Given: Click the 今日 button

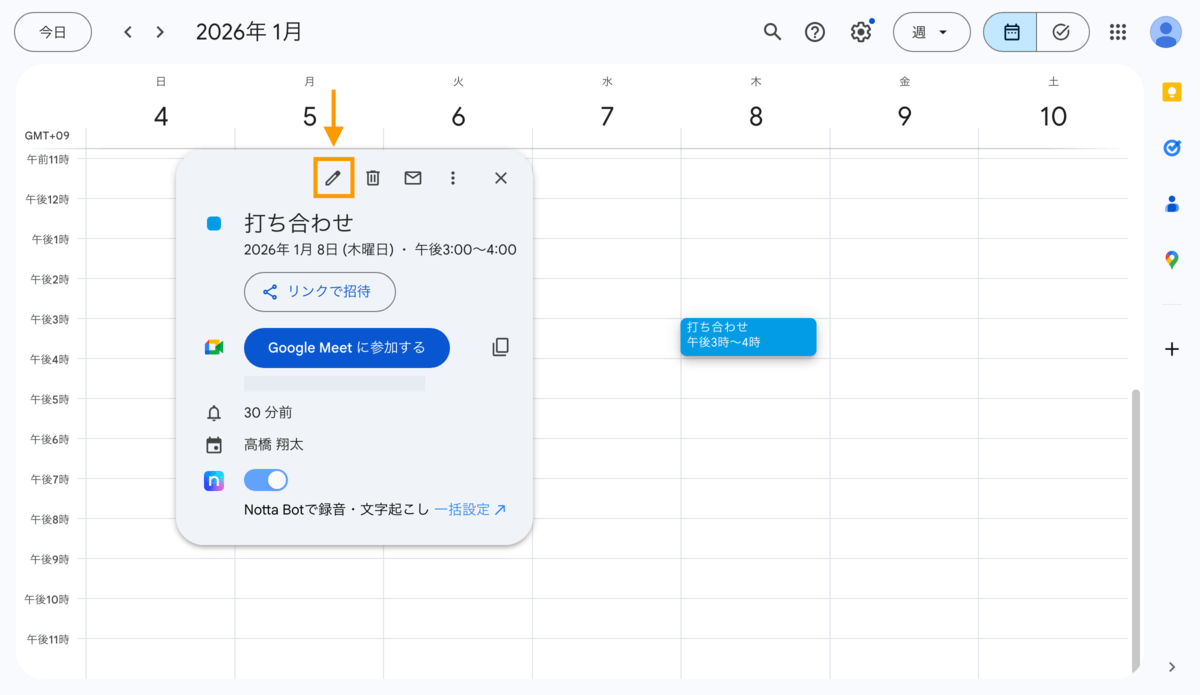Looking at the screenshot, I should (x=53, y=32).
